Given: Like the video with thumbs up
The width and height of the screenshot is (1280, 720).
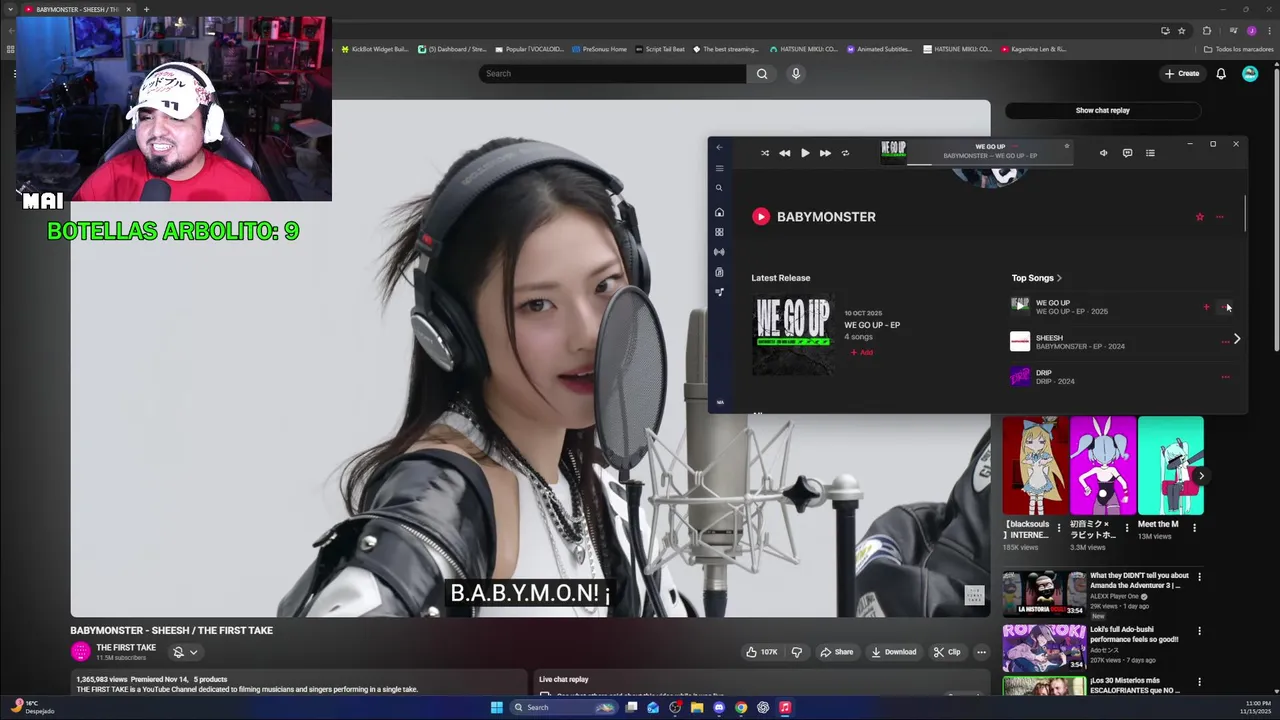Looking at the screenshot, I should point(762,652).
